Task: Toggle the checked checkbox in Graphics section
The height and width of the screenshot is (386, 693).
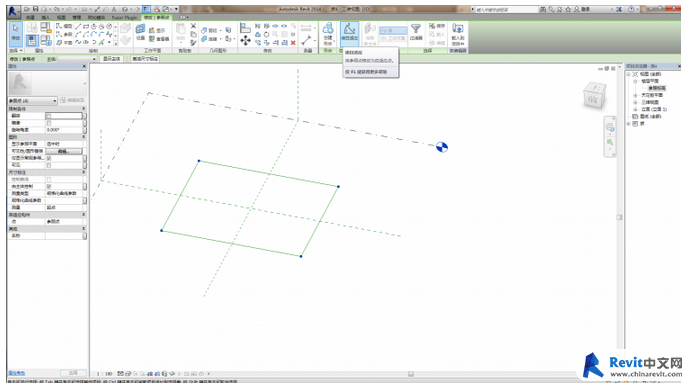Action: pos(49,158)
